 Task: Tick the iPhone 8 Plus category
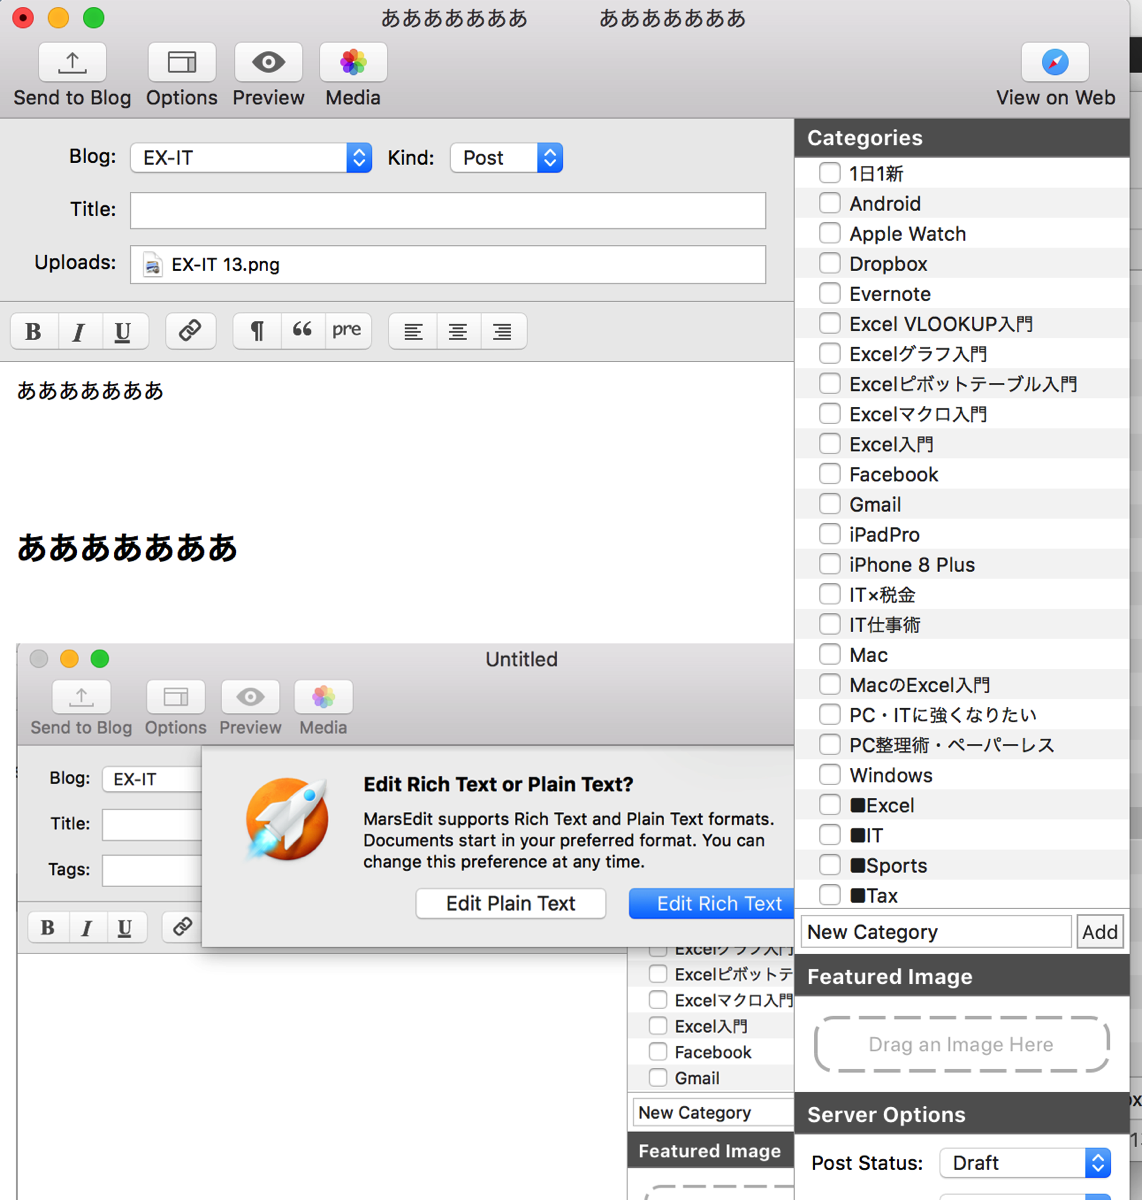830,564
